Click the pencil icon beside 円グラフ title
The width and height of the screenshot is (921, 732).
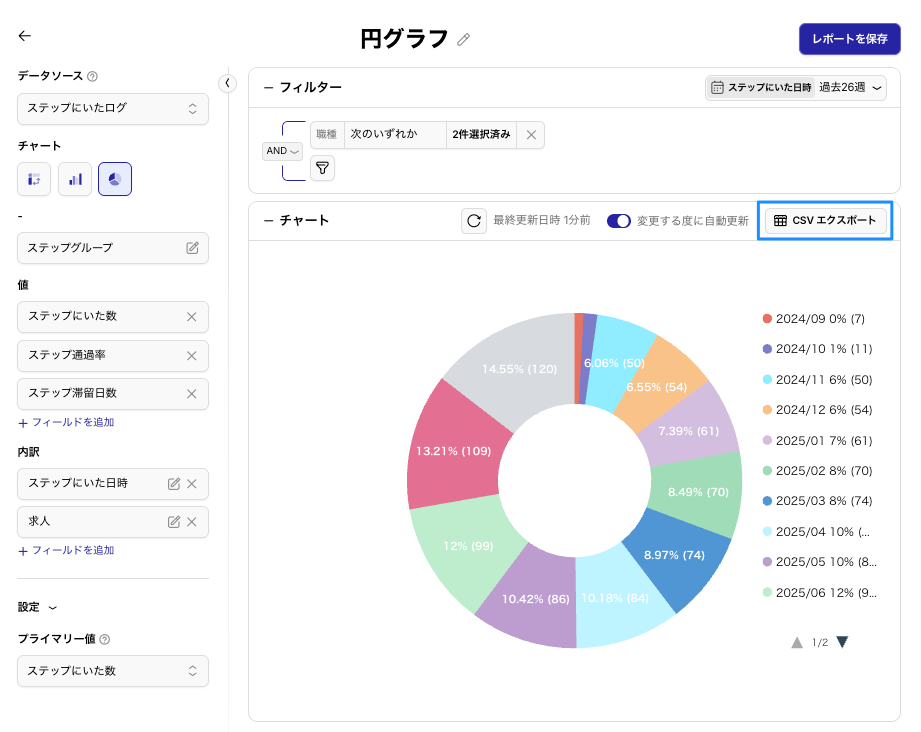click(463, 39)
